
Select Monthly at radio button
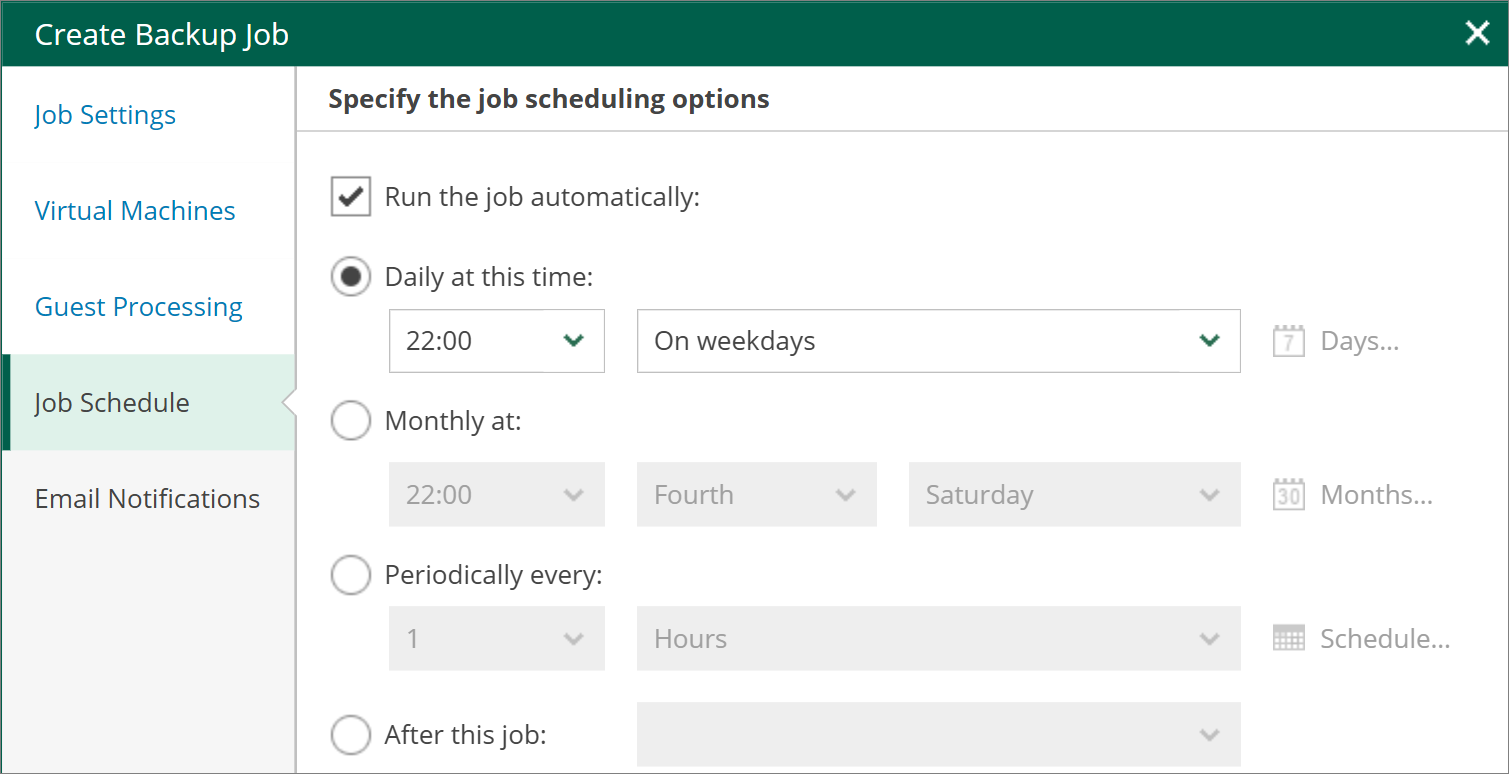[351, 421]
